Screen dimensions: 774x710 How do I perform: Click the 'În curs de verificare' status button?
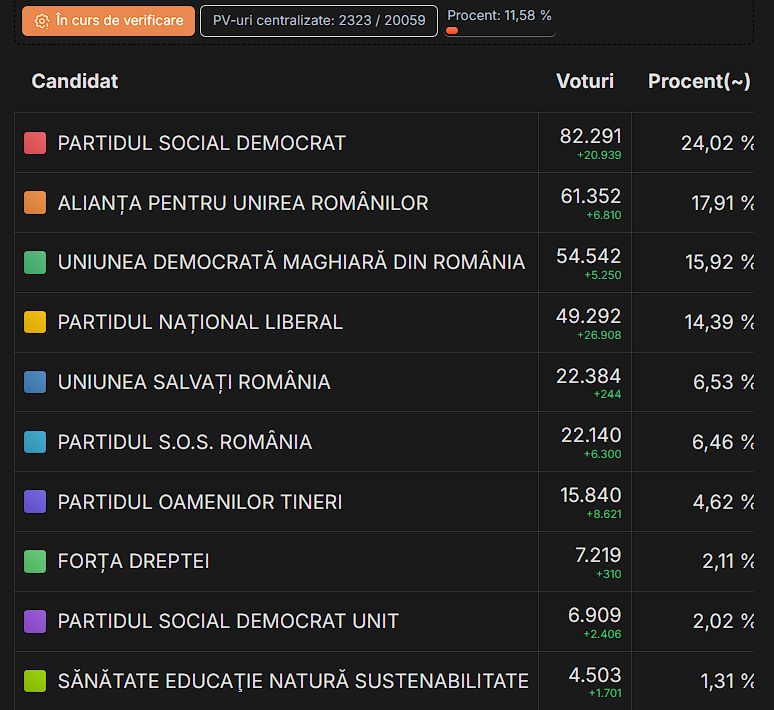(108, 21)
